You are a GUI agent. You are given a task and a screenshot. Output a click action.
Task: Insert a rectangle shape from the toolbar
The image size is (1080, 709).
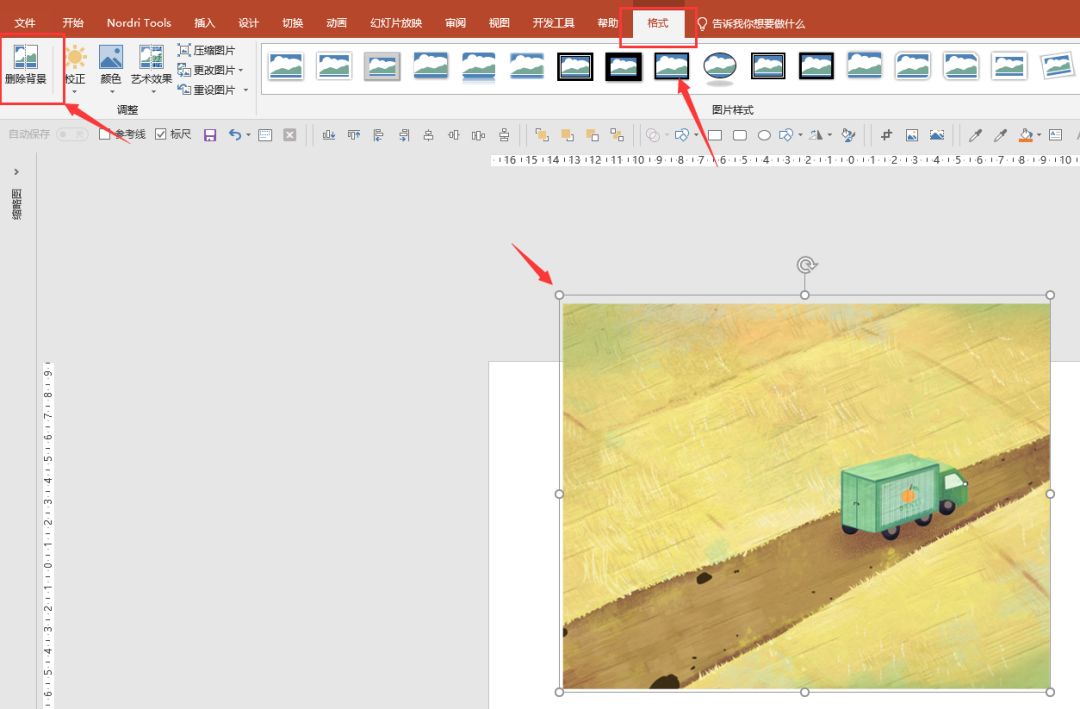pos(715,135)
